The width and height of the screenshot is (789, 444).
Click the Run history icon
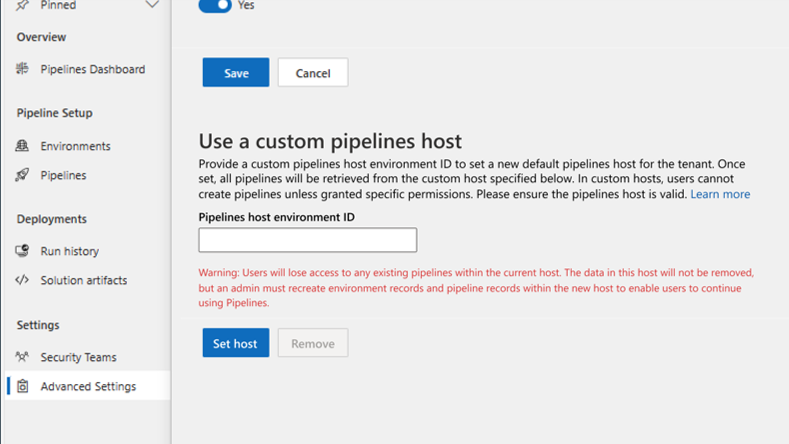click(22, 251)
